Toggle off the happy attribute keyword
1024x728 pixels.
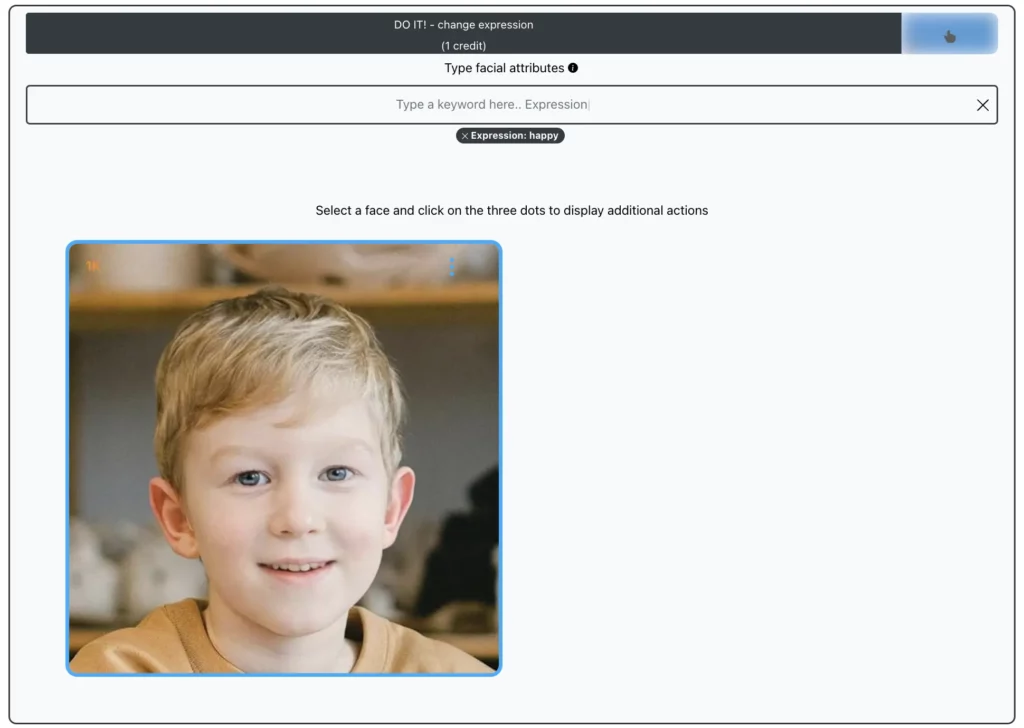464,136
